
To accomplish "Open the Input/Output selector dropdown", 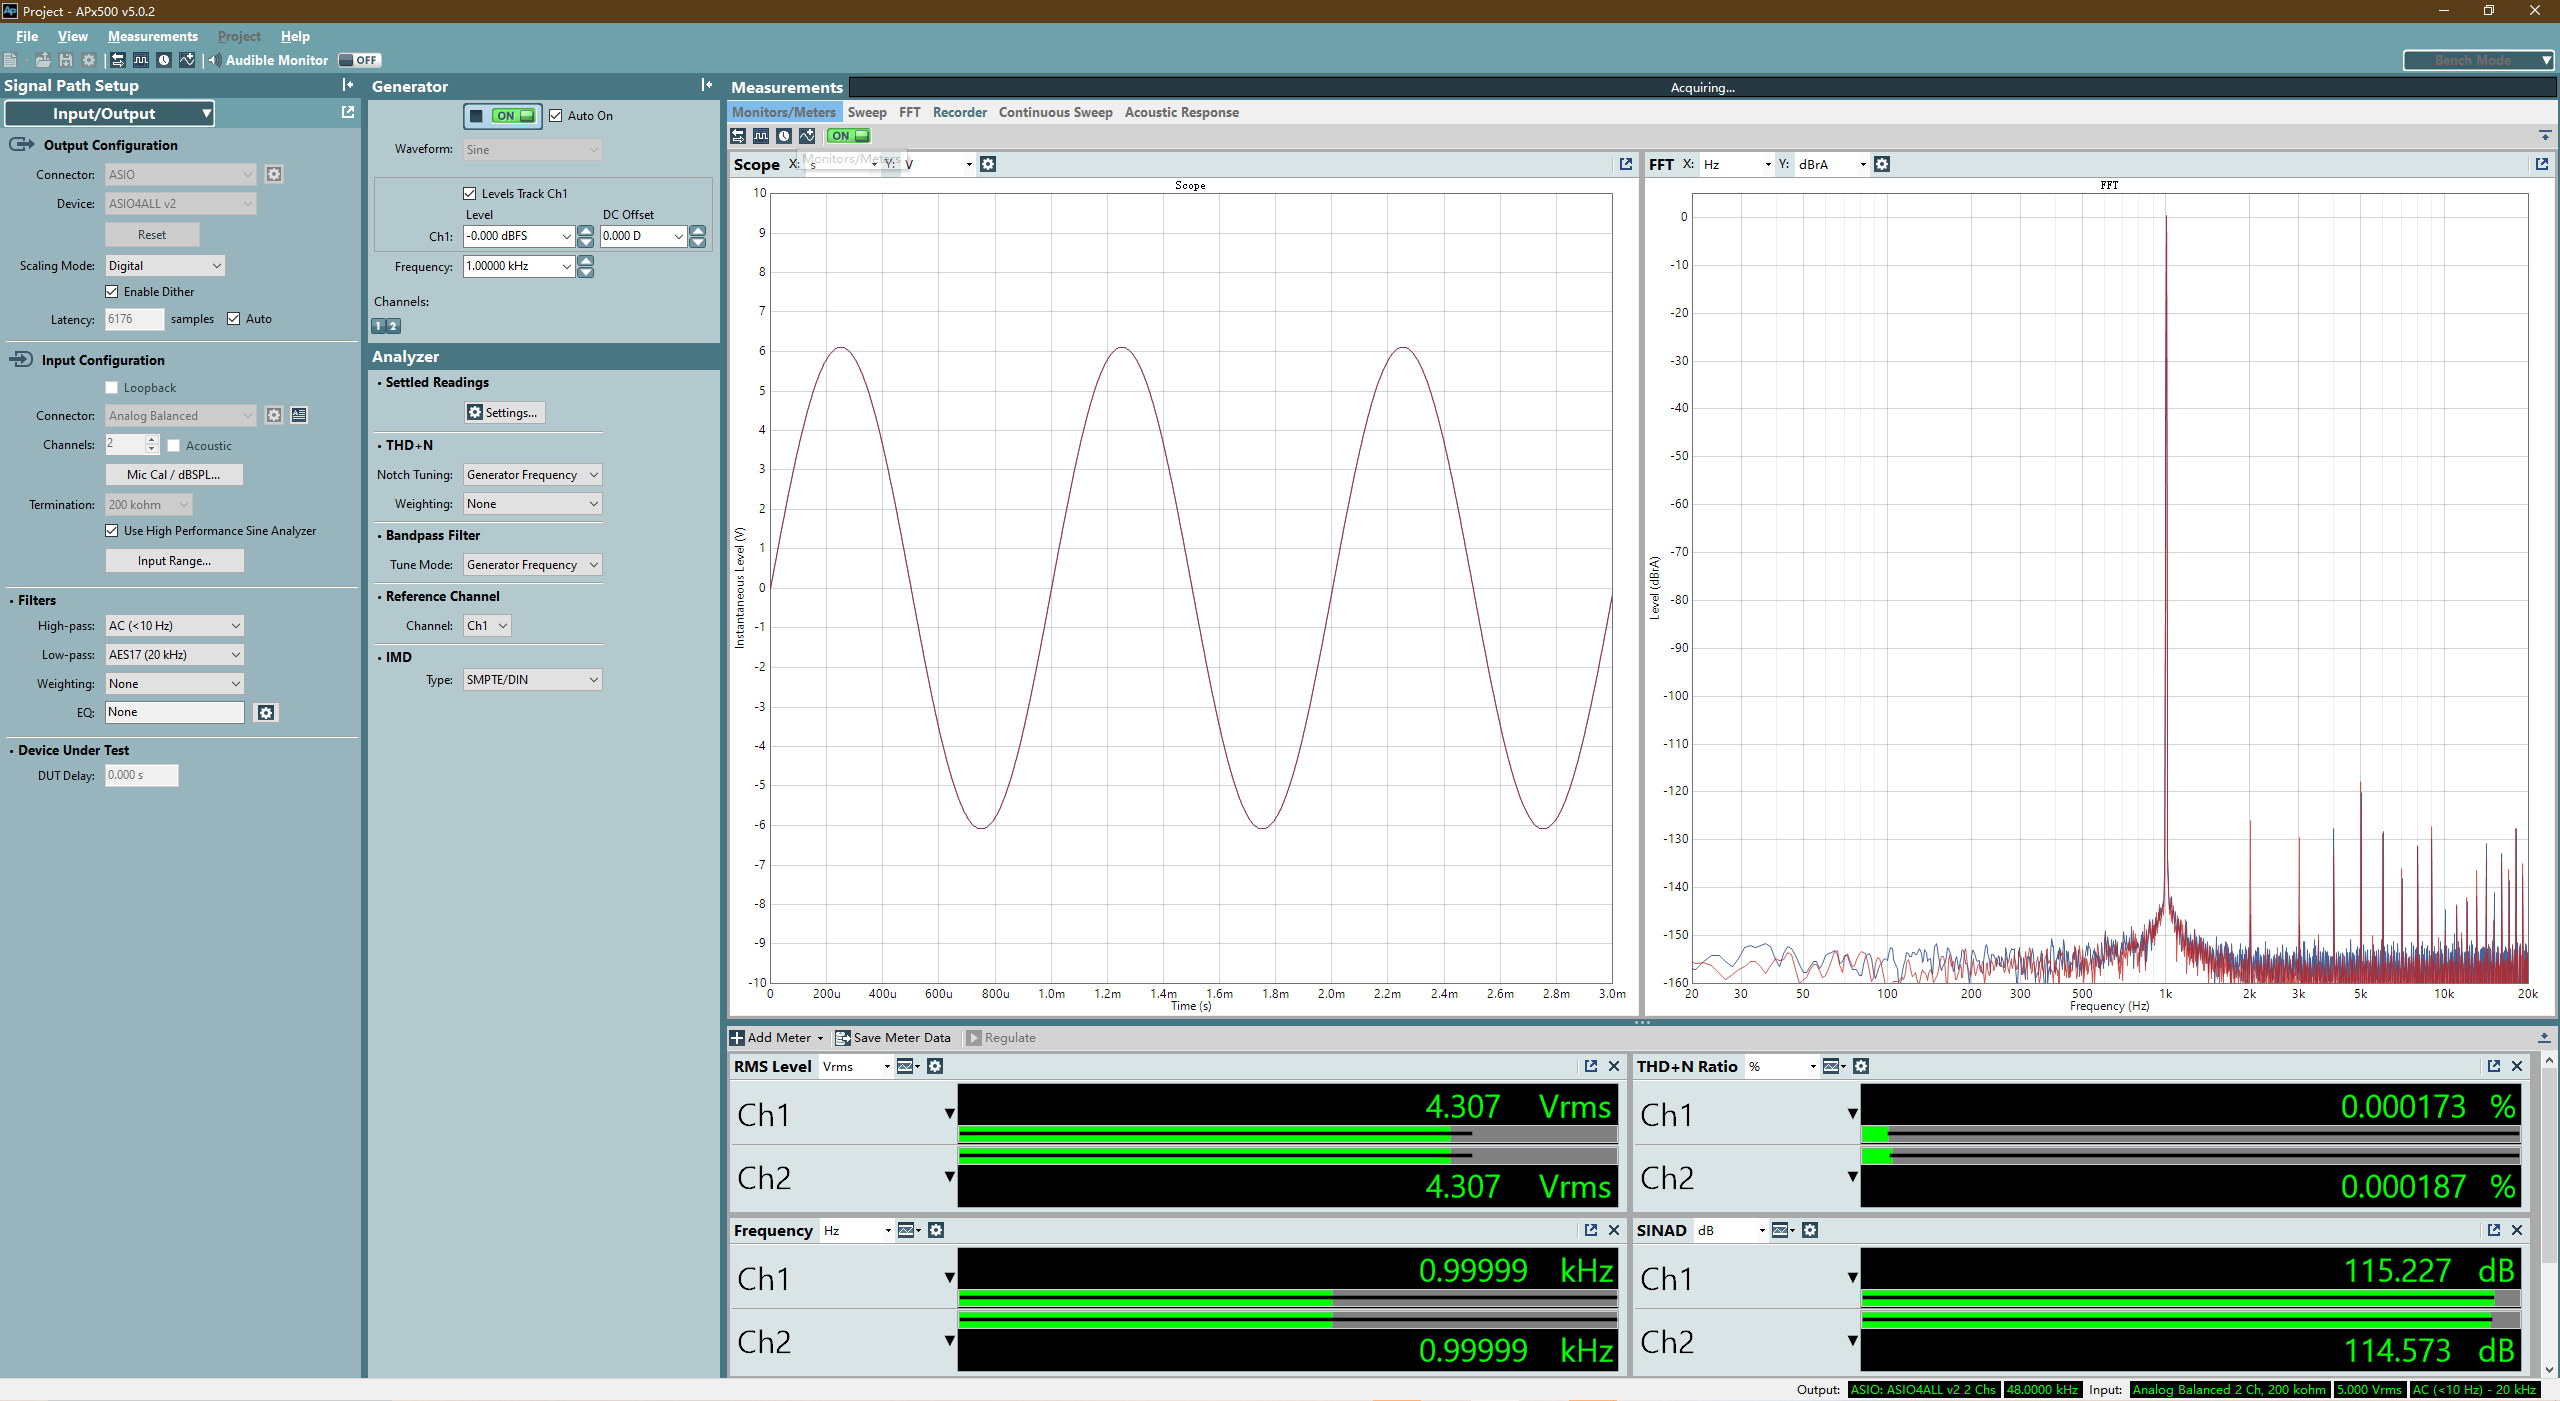I will (x=110, y=113).
